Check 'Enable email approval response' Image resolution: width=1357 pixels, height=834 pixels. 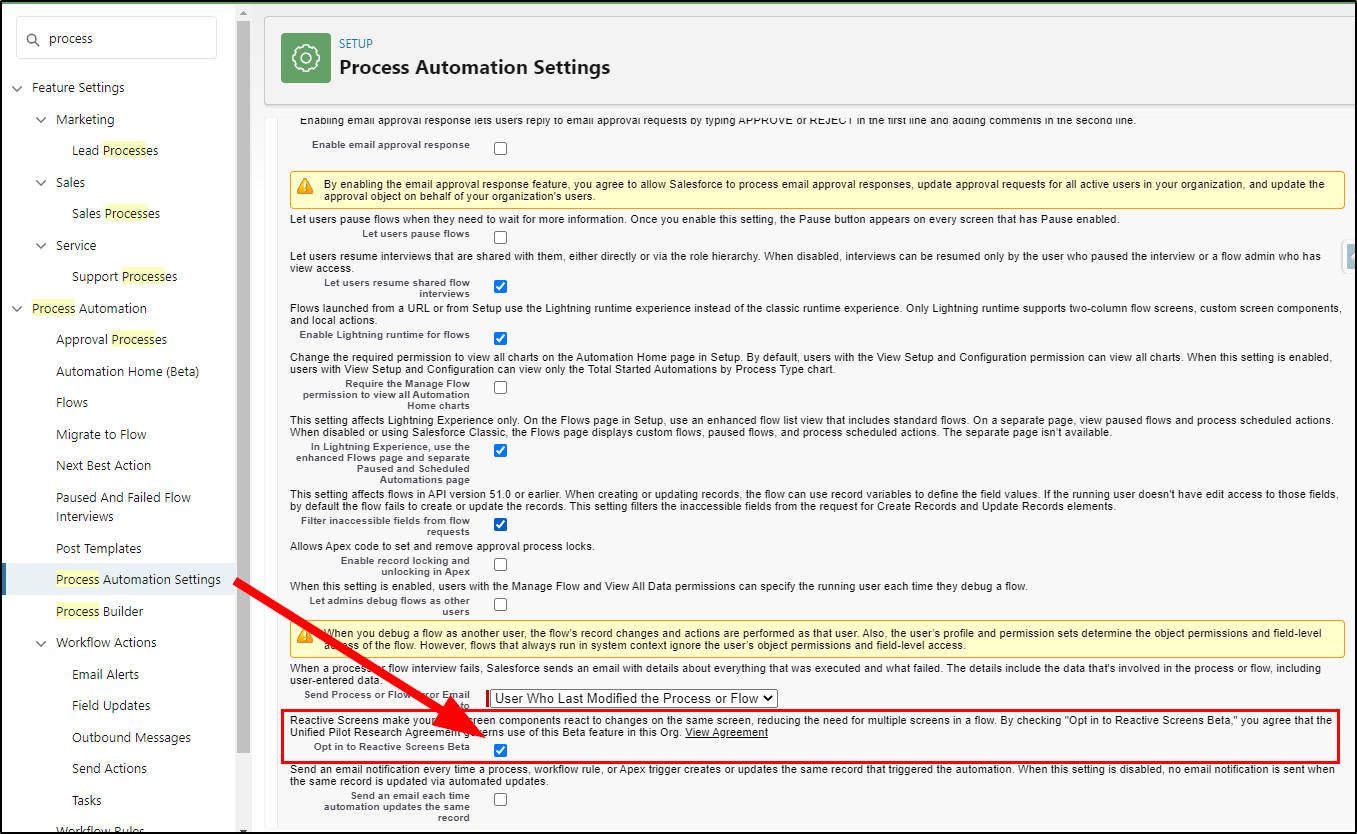pos(499,148)
